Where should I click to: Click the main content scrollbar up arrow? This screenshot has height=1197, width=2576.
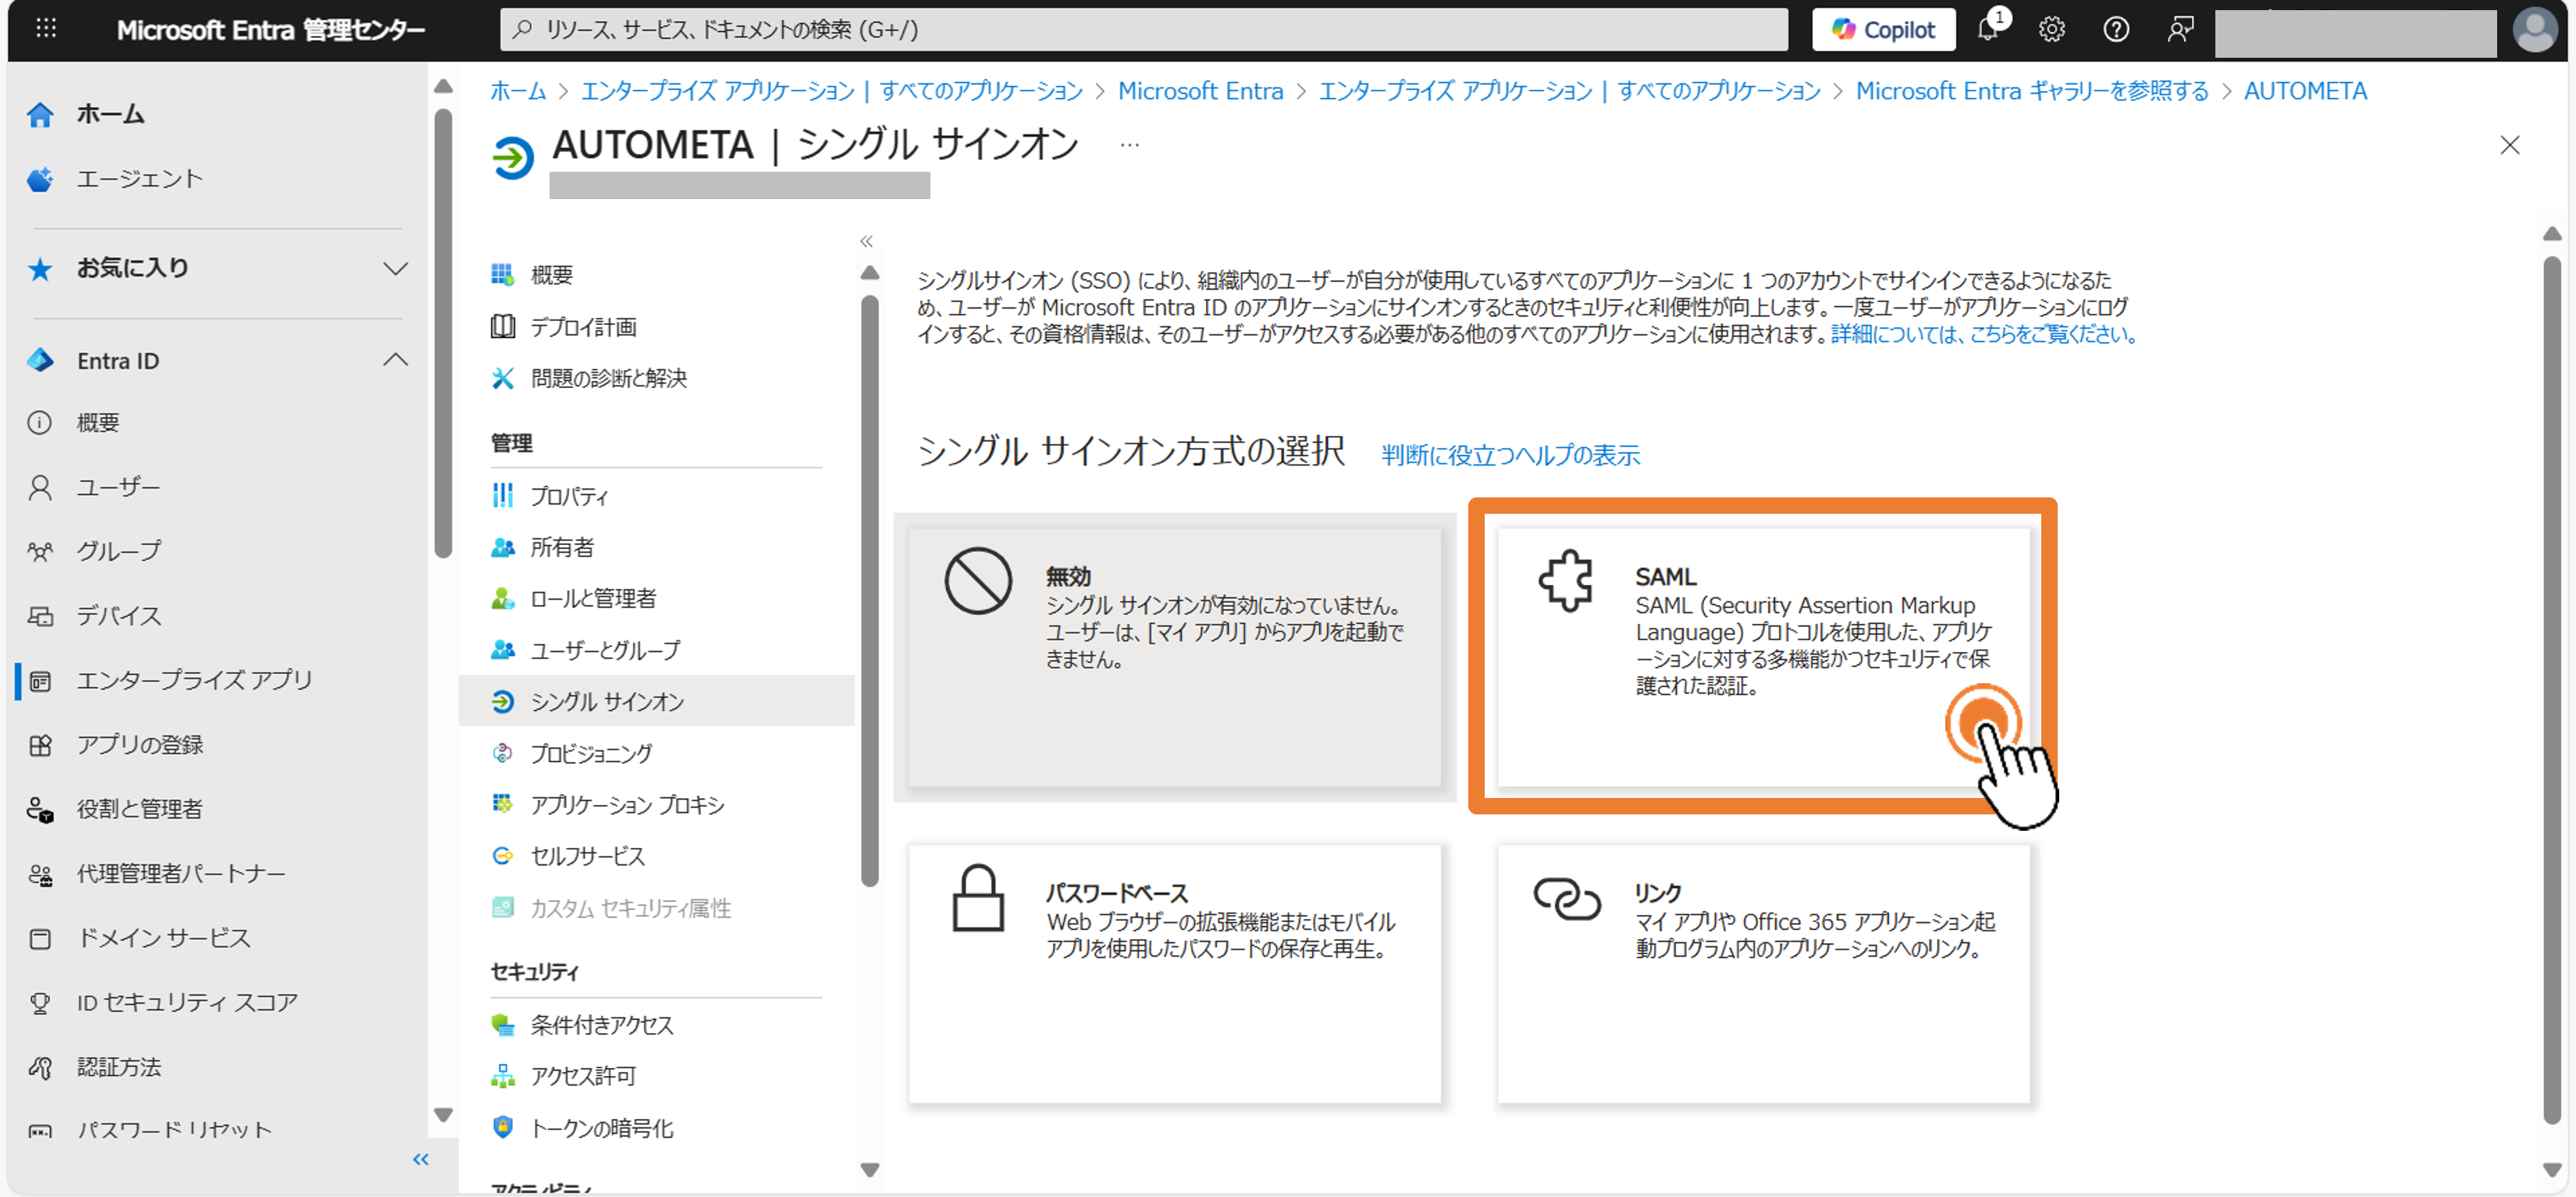click(2552, 233)
